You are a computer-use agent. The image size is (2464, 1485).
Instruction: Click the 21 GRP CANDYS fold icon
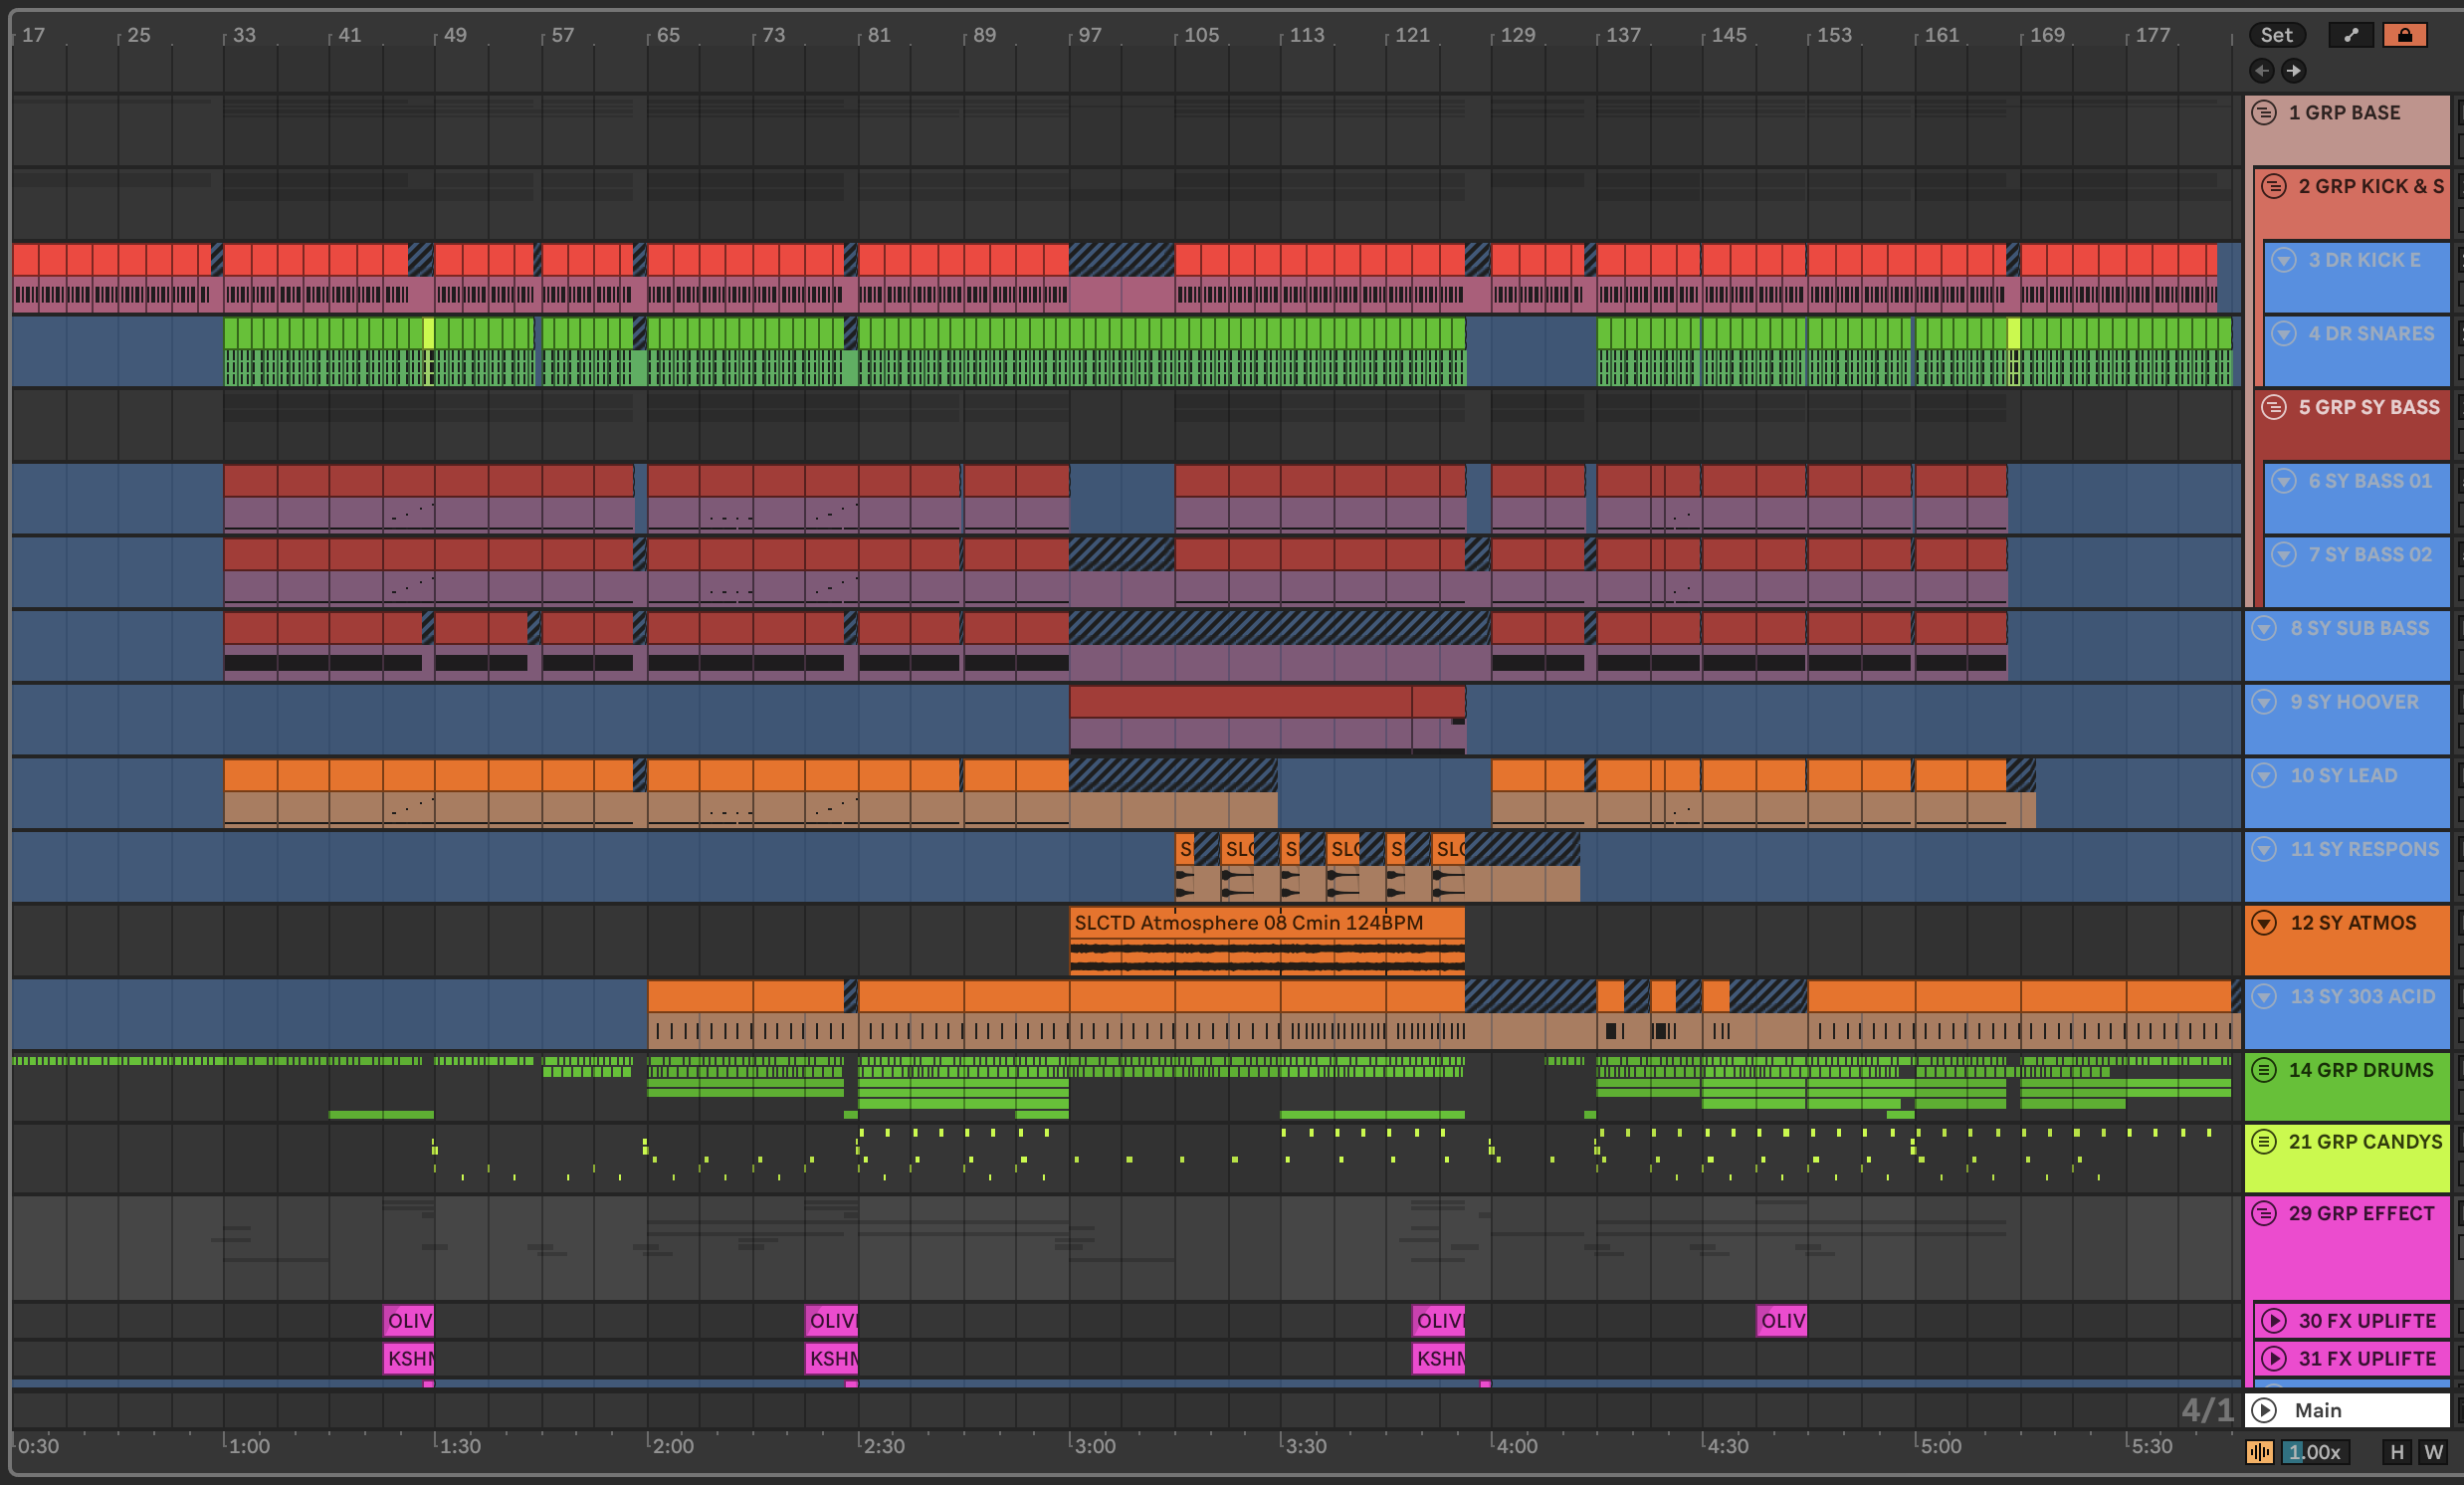pos(2264,1142)
